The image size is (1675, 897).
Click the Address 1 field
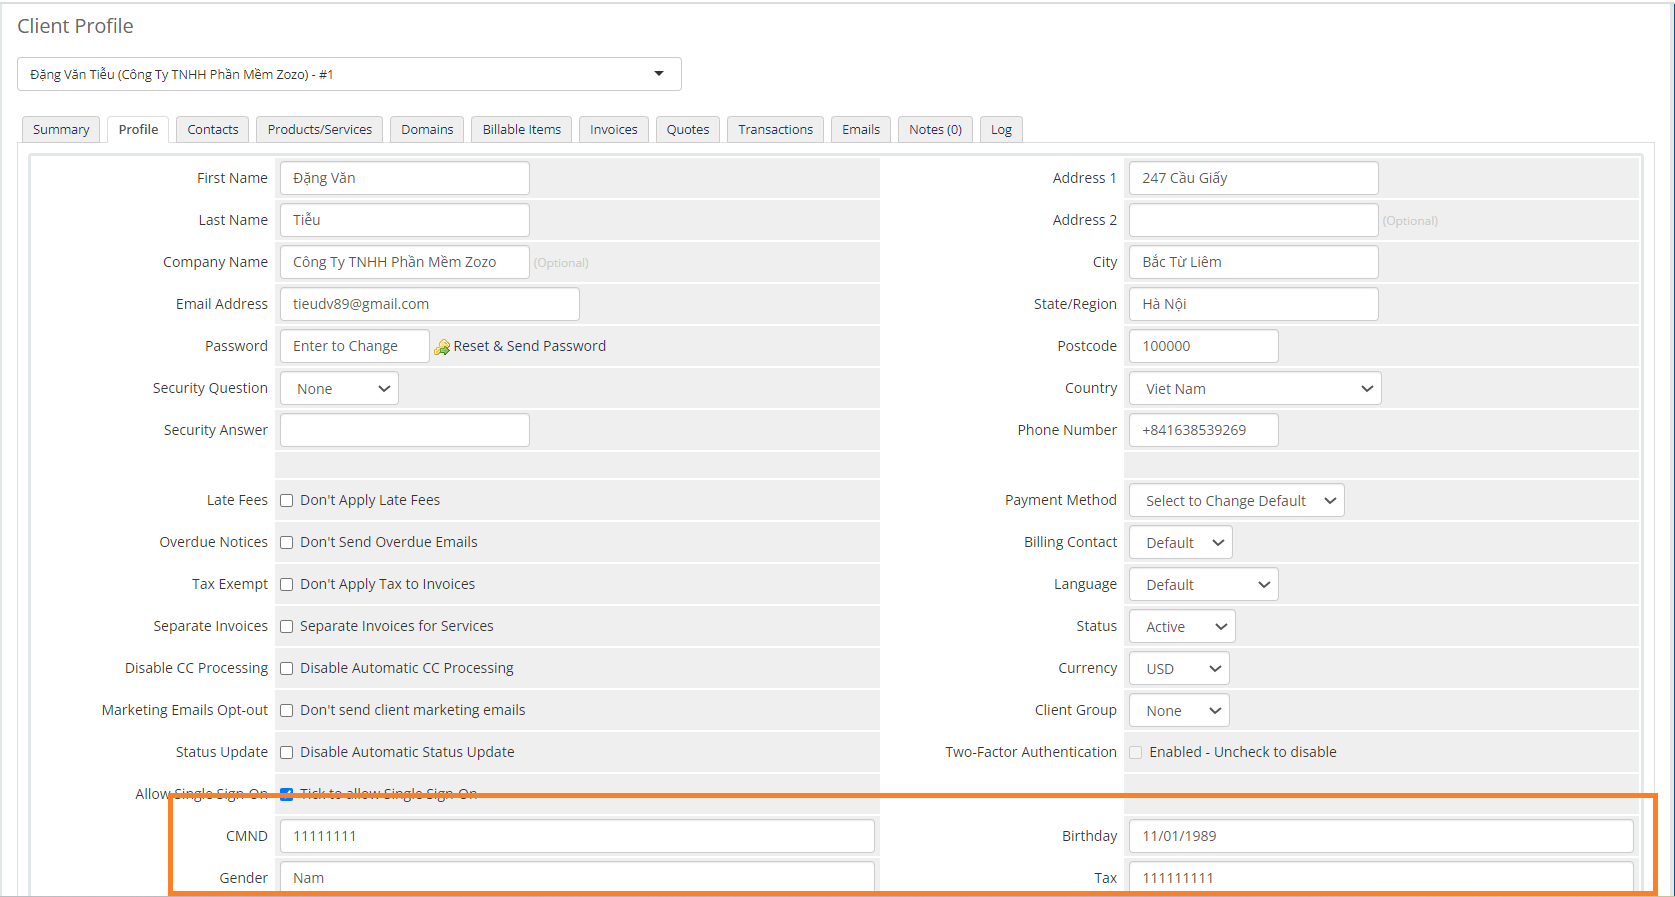(x=1253, y=178)
